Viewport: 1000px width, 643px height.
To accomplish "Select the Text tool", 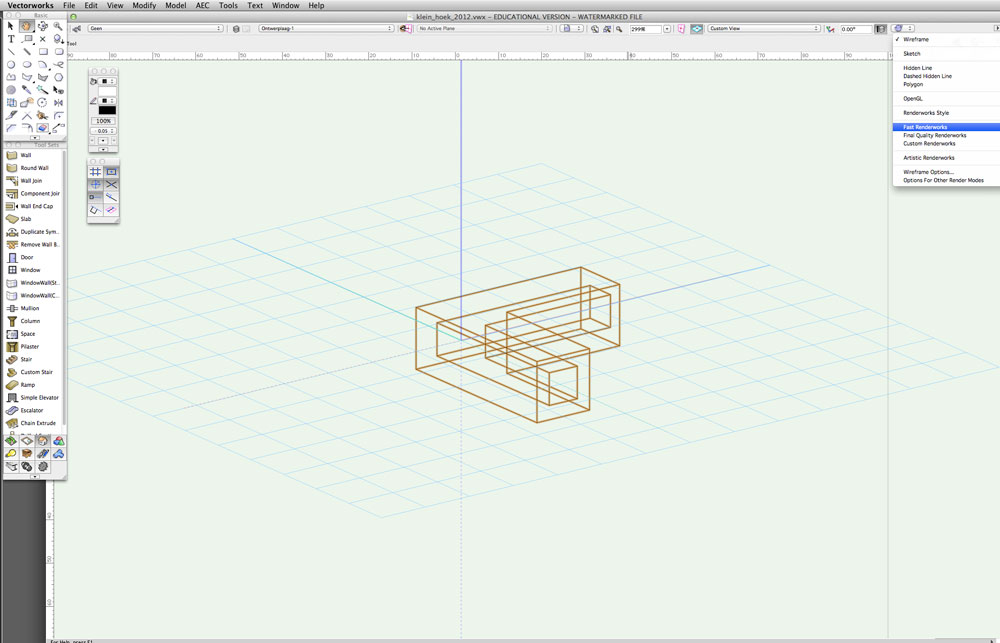I will 11,39.
